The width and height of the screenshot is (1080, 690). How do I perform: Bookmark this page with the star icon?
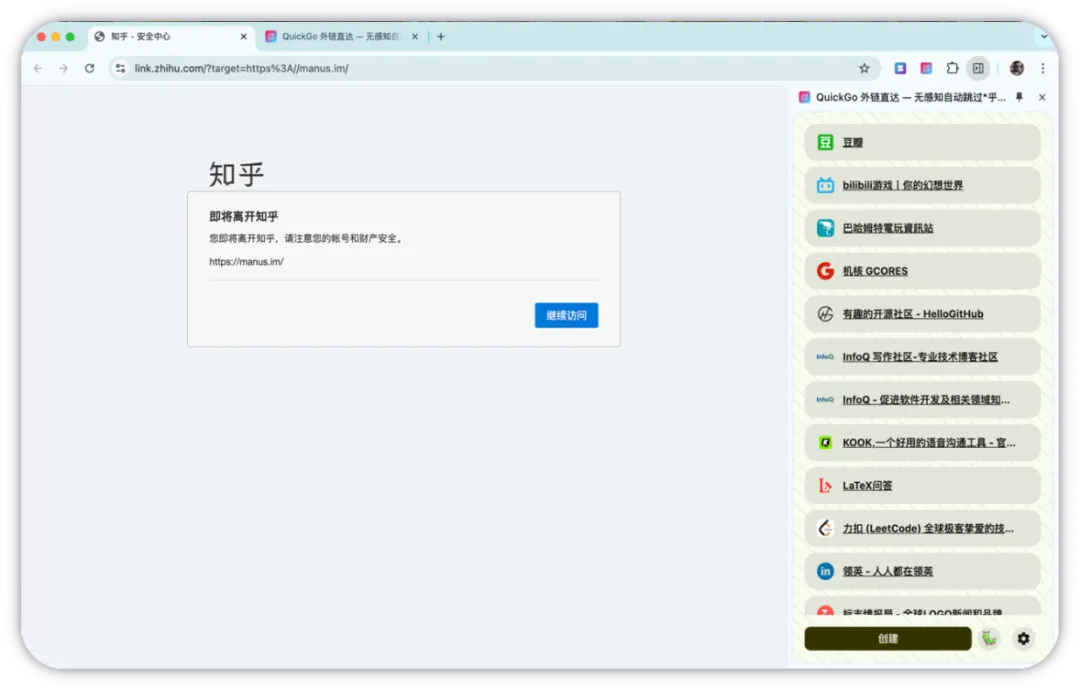(x=864, y=68)
